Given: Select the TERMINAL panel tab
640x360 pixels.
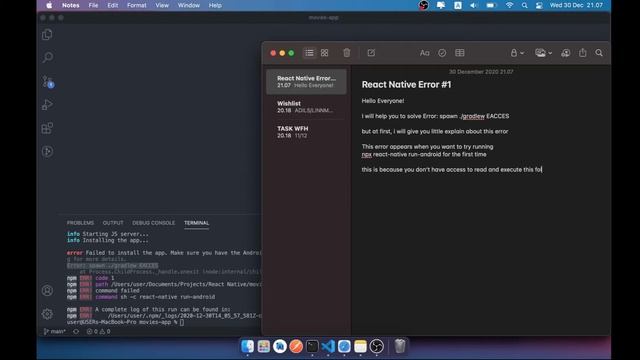Looking at the screenshot, I should click(x=196, y=223).
